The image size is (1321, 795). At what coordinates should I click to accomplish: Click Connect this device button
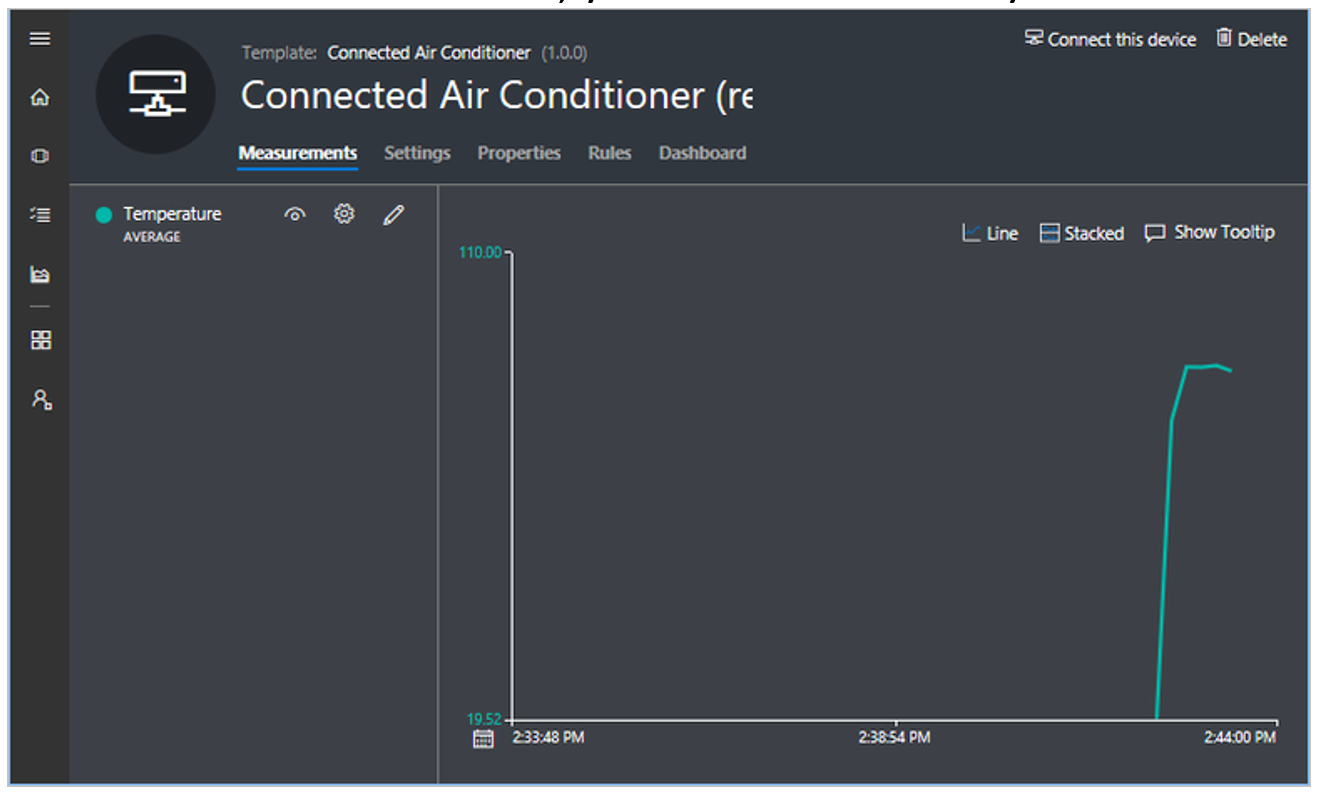point(1110,39)
